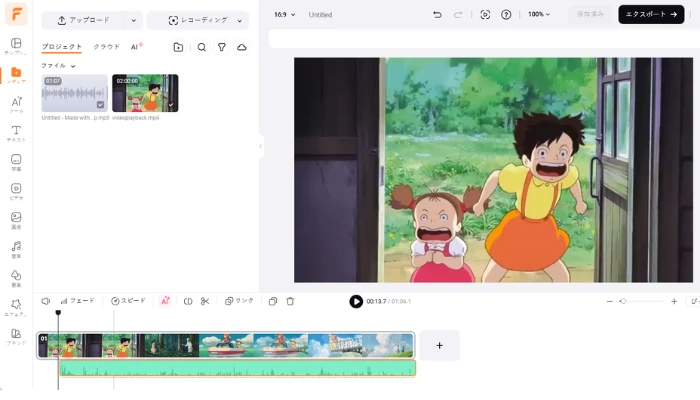Select the video clip on timeline
The image size is (700, 400).
pos(225,345)
